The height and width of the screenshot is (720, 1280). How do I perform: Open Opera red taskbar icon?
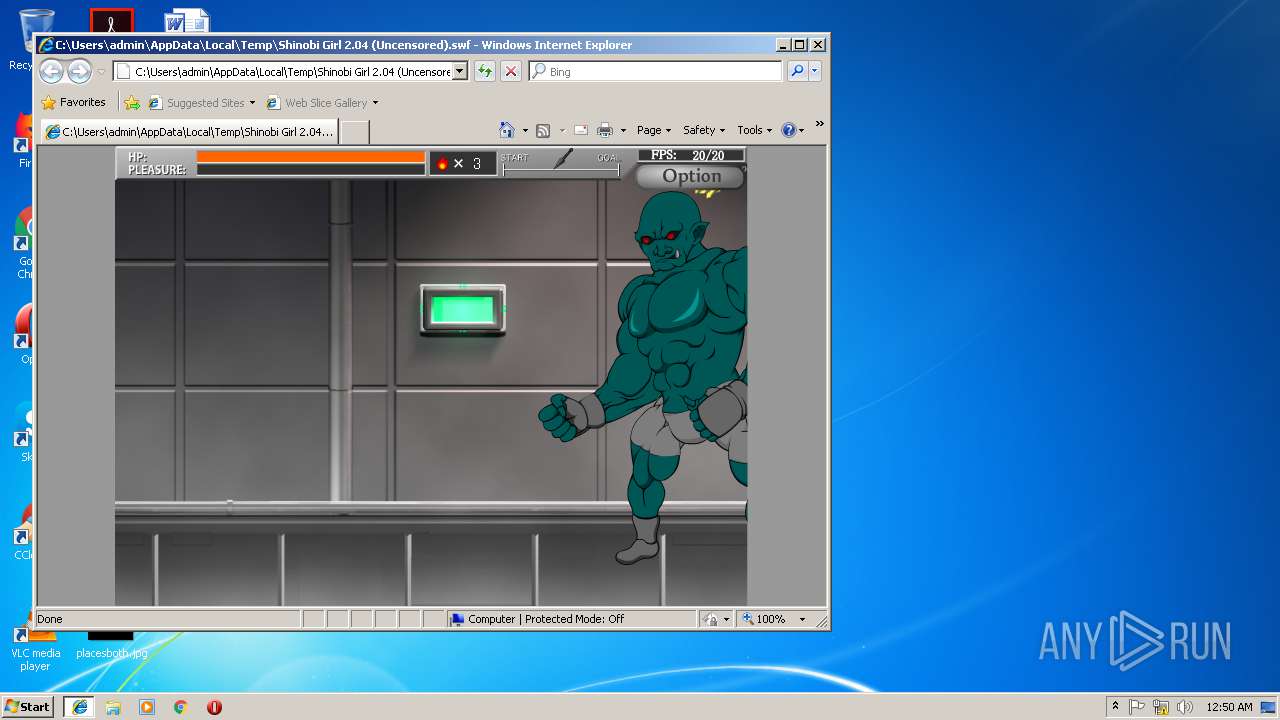coord(214,706)
